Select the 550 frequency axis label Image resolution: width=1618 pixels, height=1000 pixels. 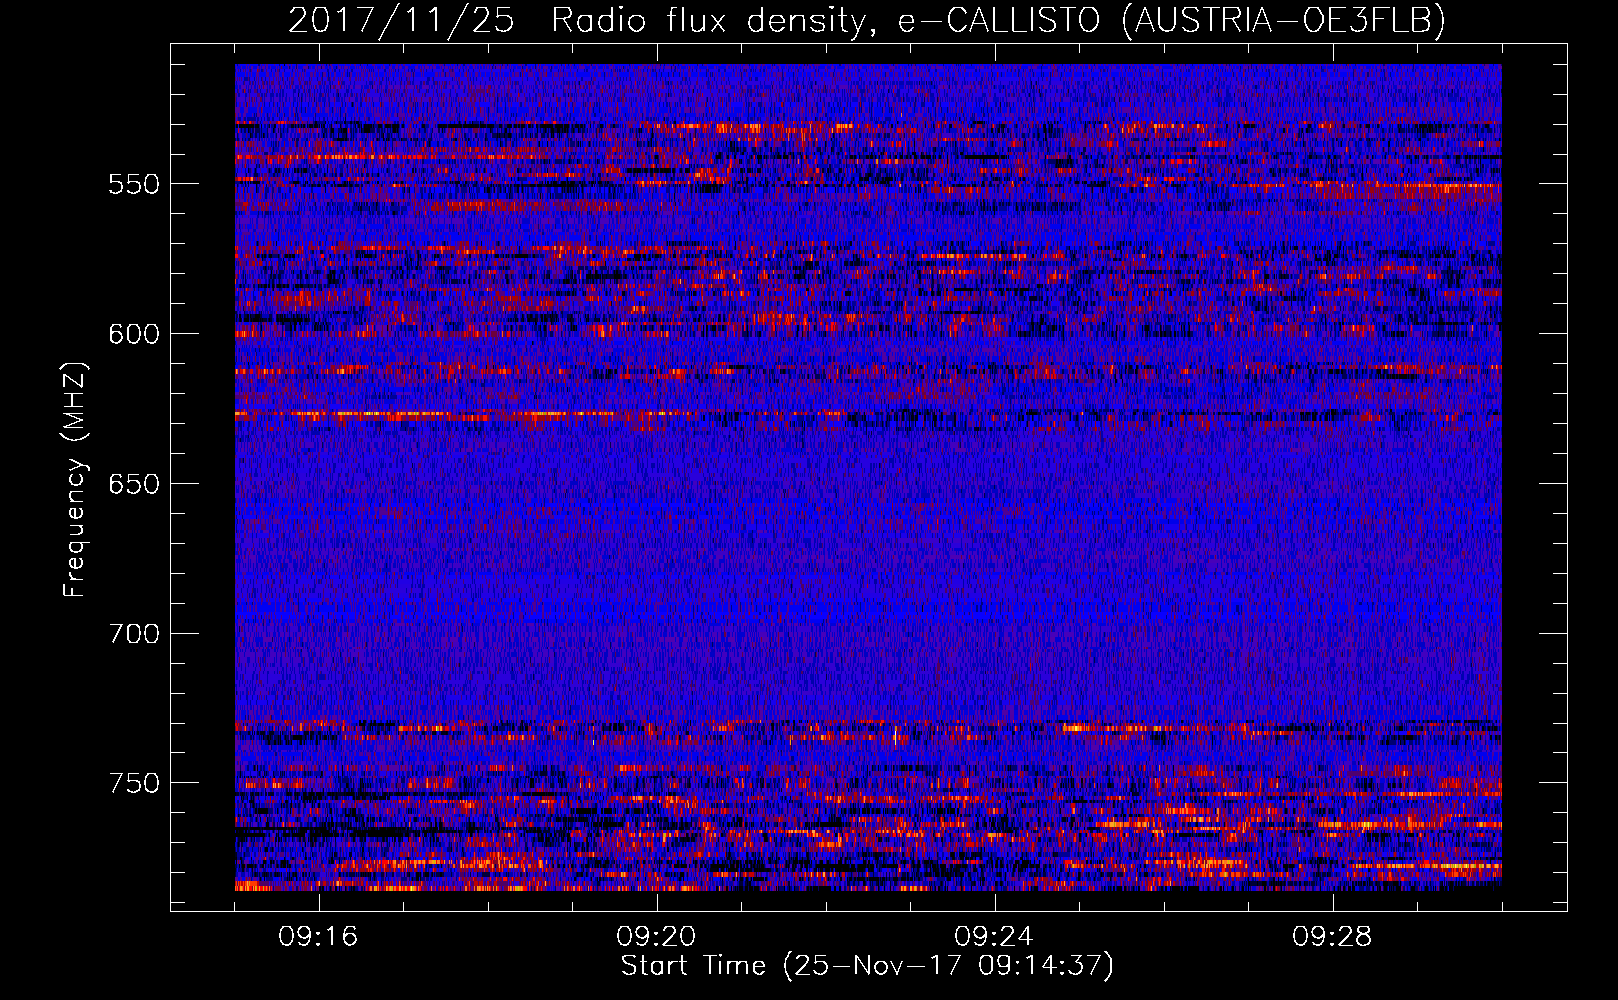click(134, 185)
